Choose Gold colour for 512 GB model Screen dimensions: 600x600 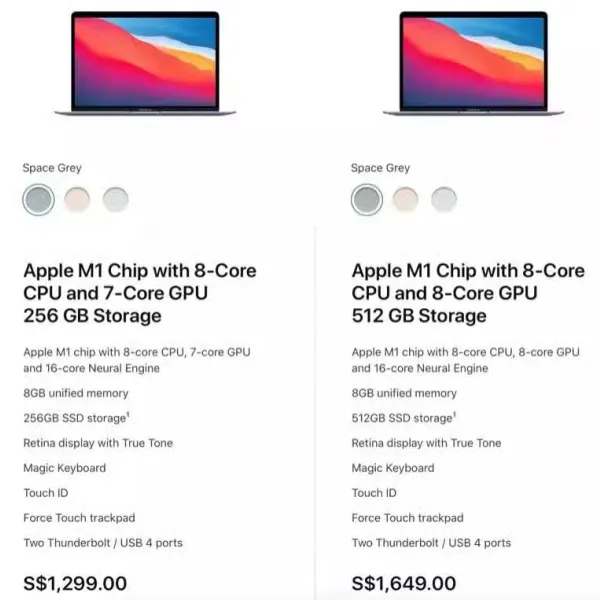click(x=405, y=199)
